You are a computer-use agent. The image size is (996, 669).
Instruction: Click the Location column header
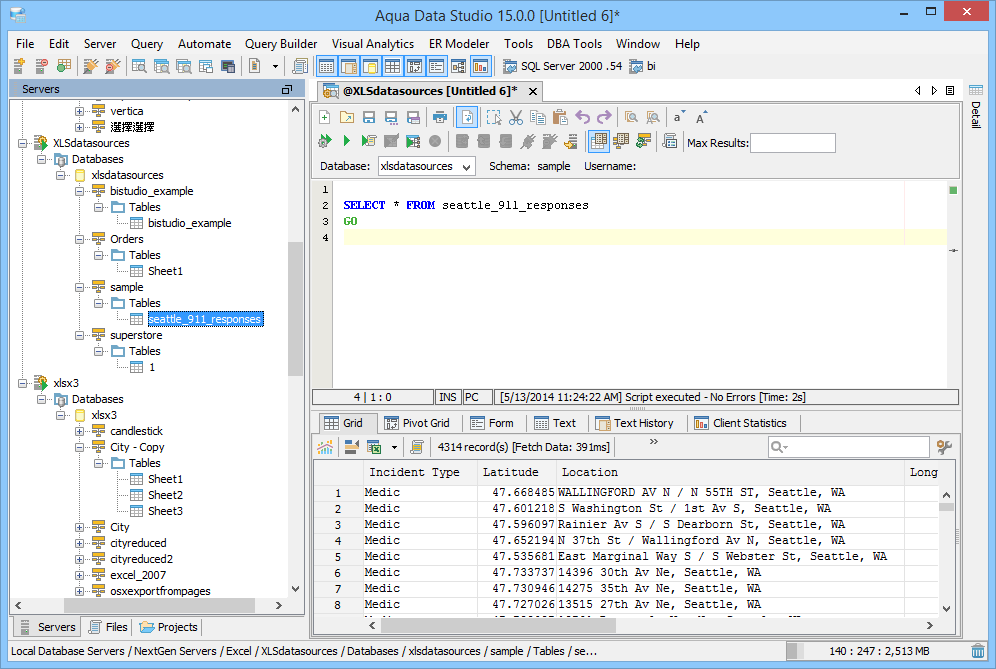coord(730,472)
